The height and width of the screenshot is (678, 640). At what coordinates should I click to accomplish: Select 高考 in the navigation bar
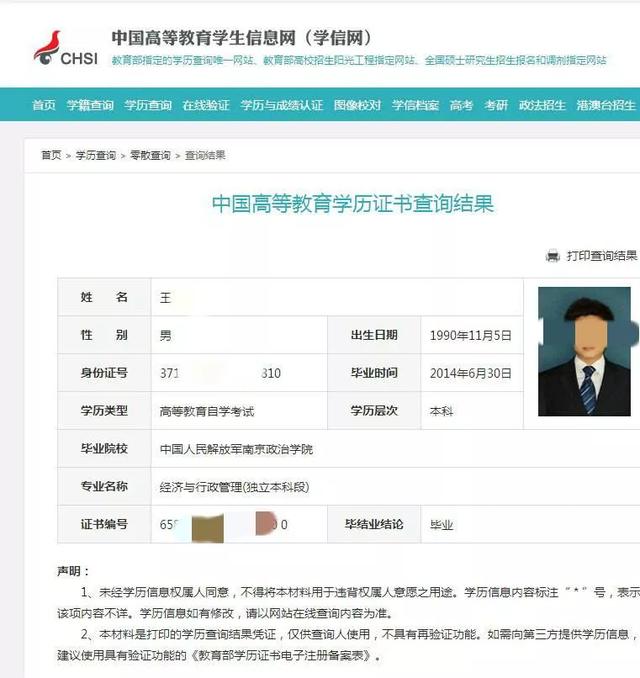461,105
